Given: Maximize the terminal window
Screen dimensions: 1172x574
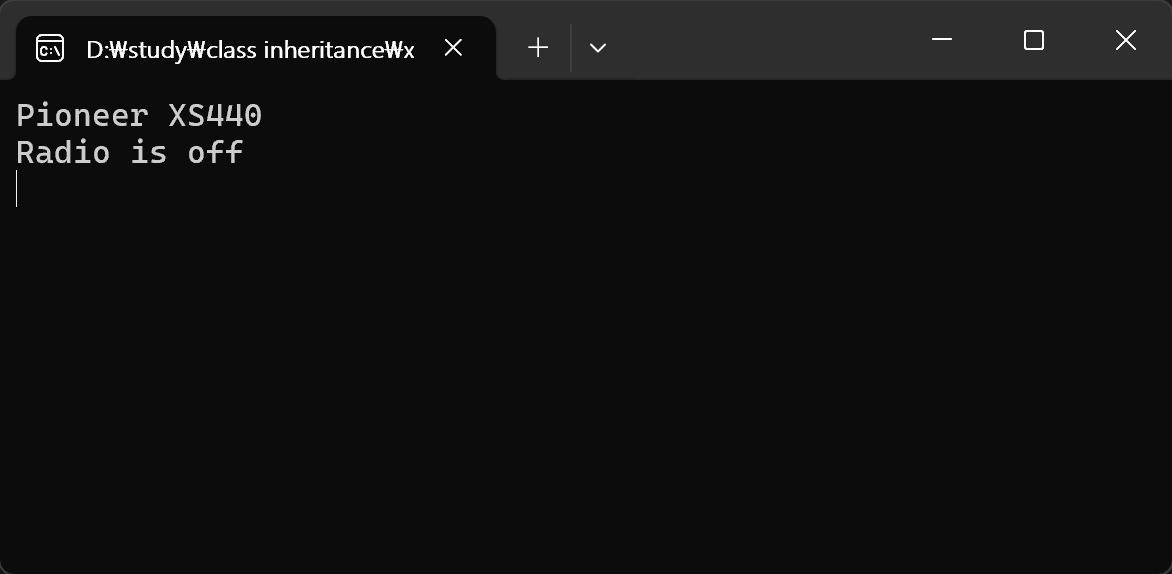Looking at the screenshot, I should [x=1034, y=40].
